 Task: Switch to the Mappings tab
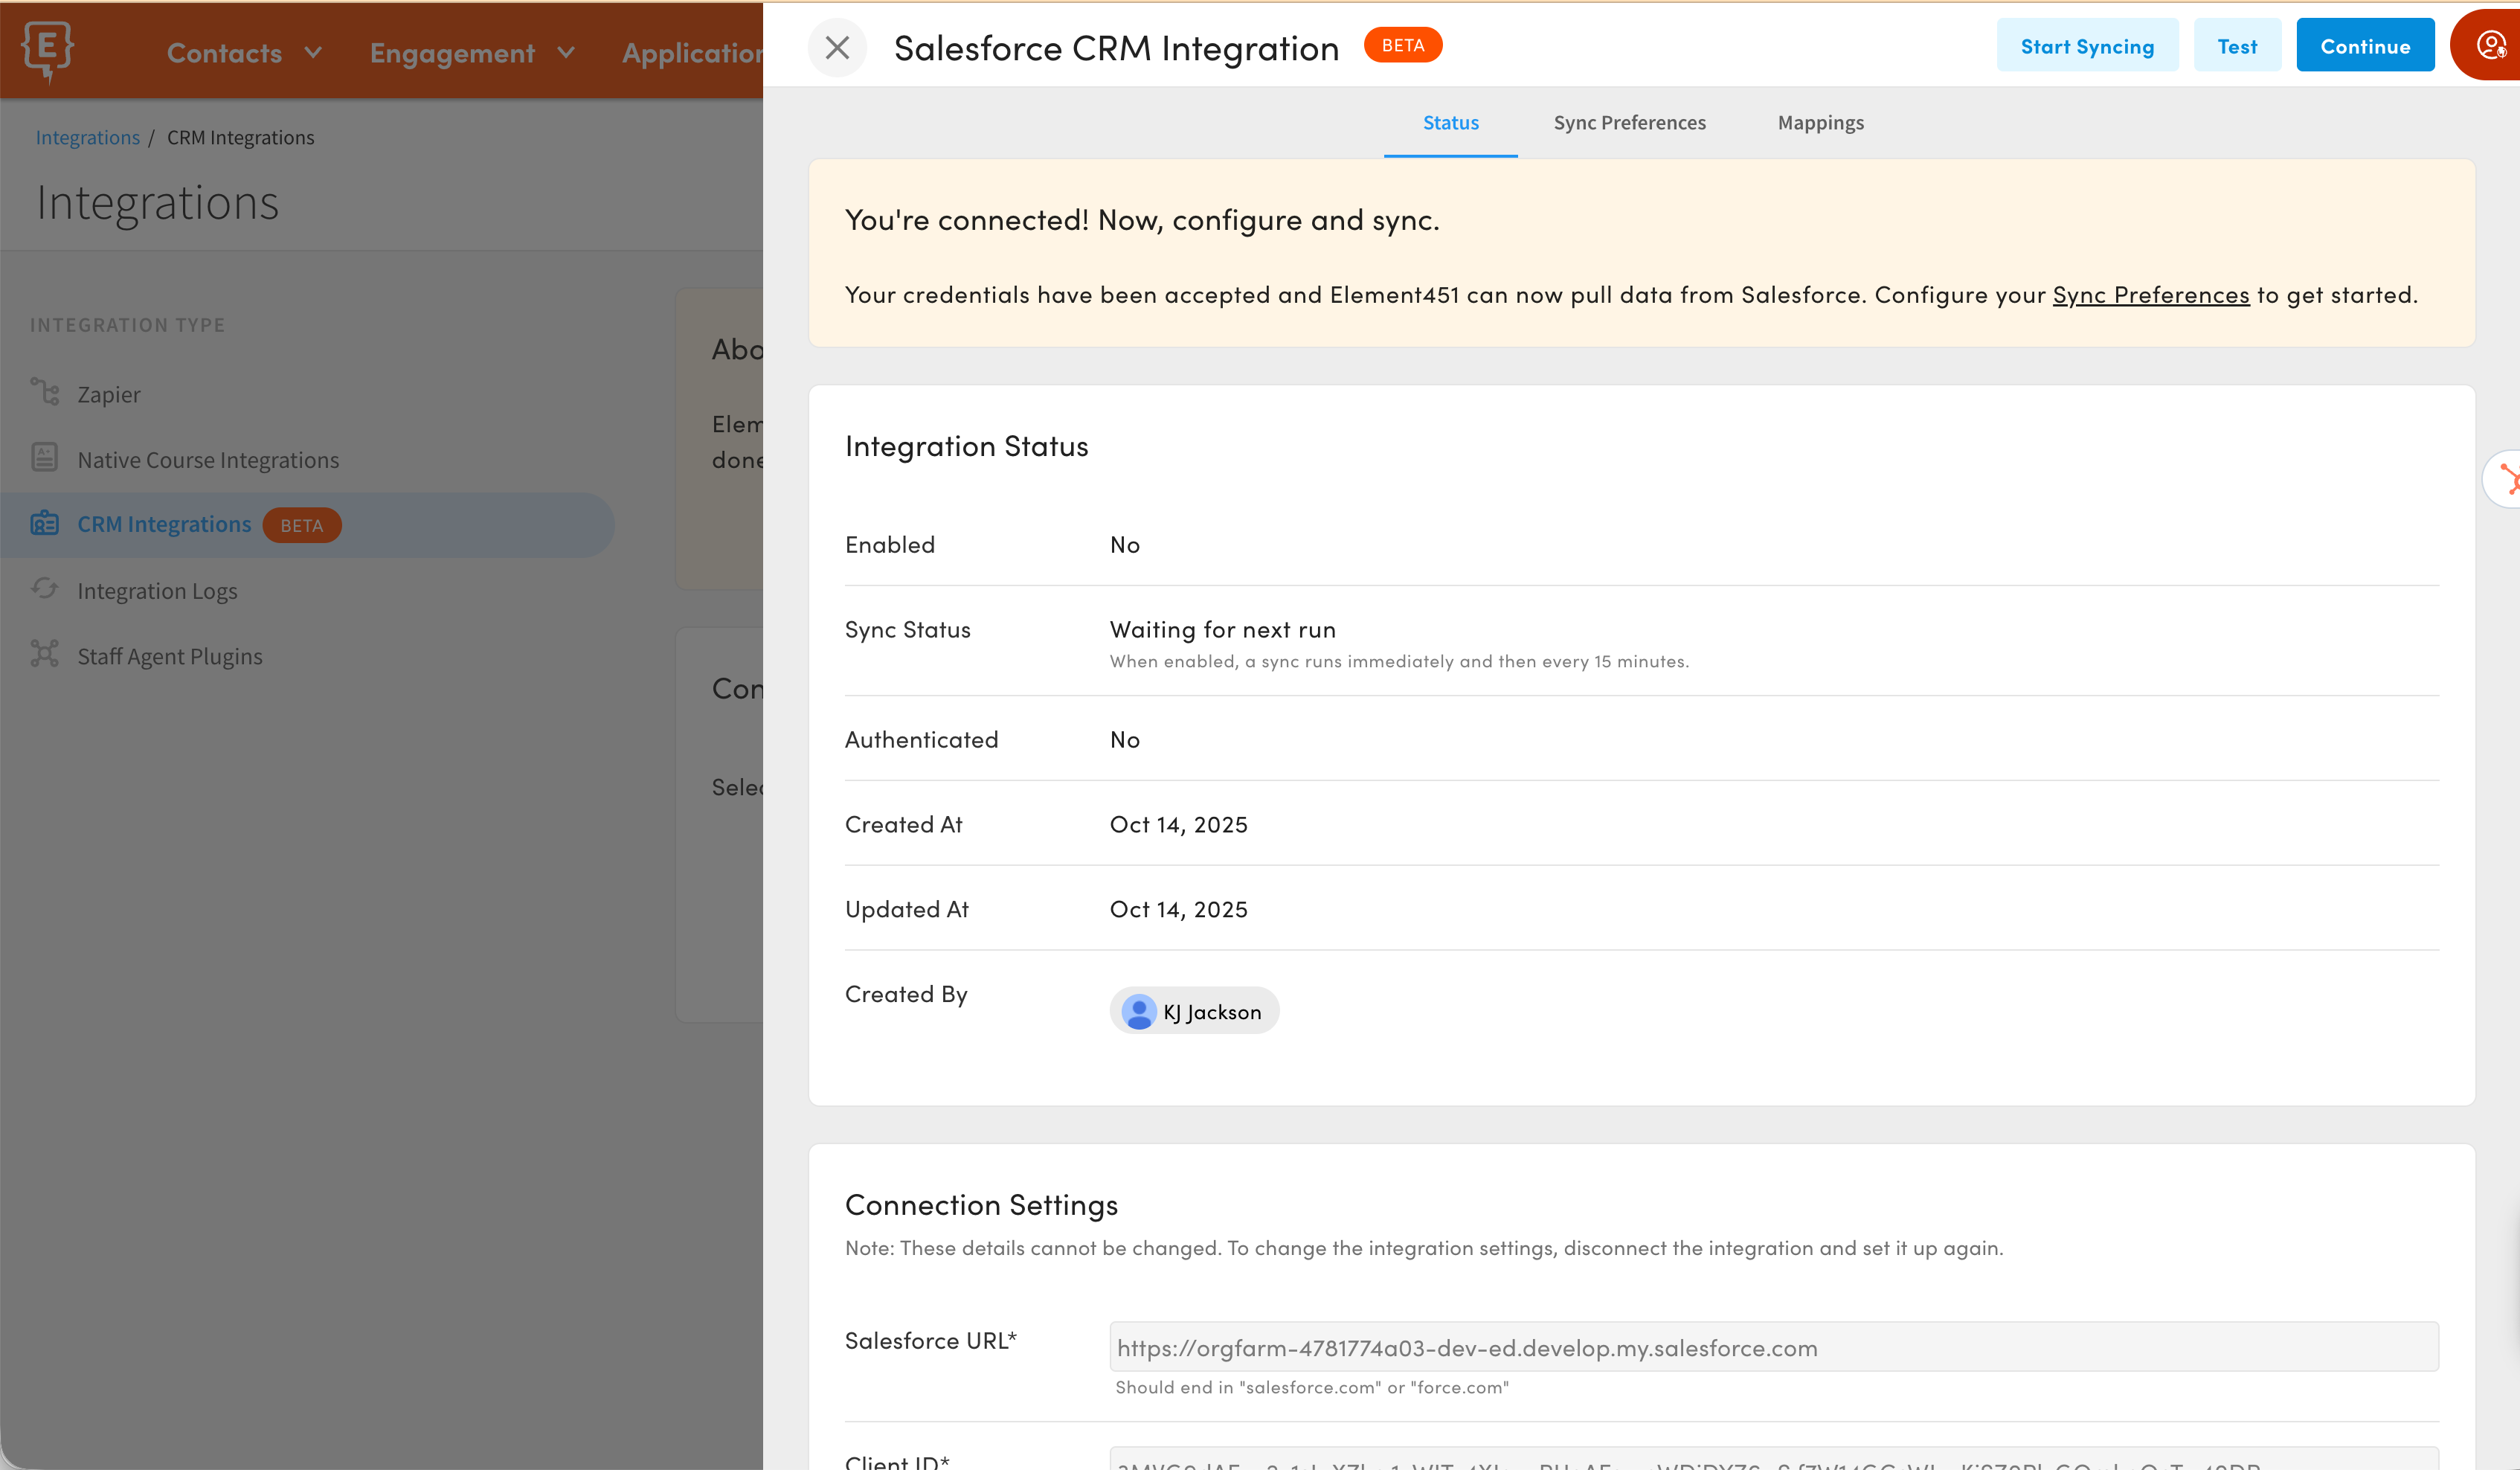pos(1820,122)
